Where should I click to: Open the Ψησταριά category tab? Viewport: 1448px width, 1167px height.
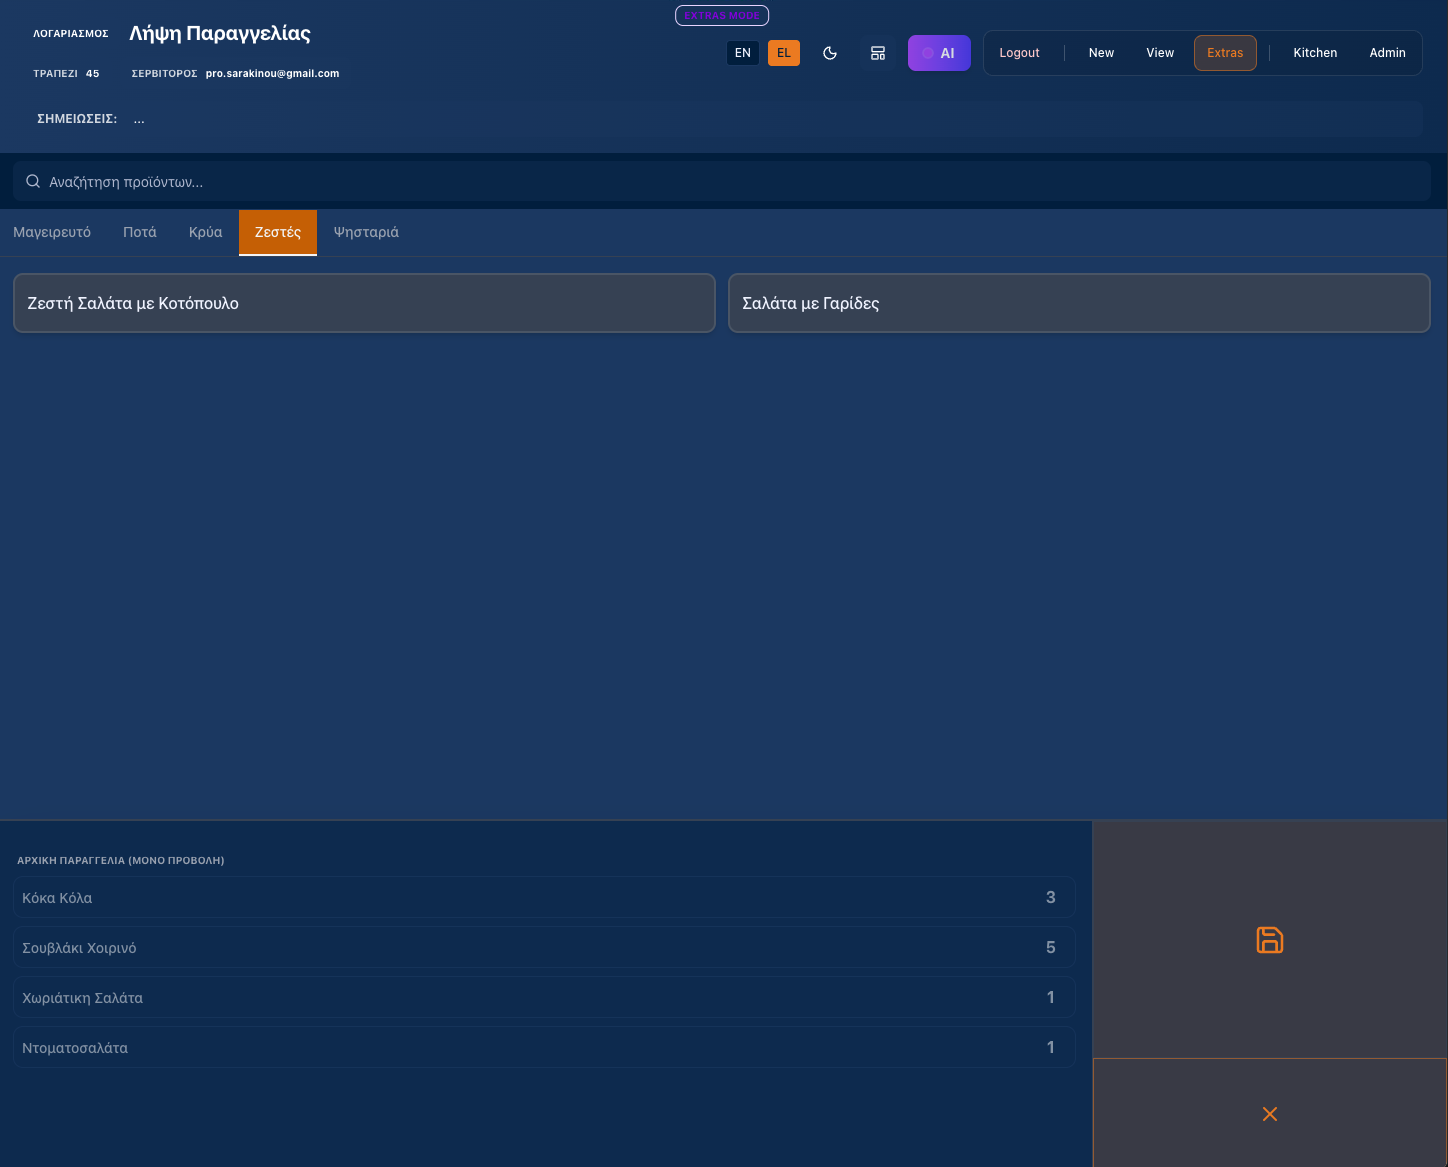(366, 232)
